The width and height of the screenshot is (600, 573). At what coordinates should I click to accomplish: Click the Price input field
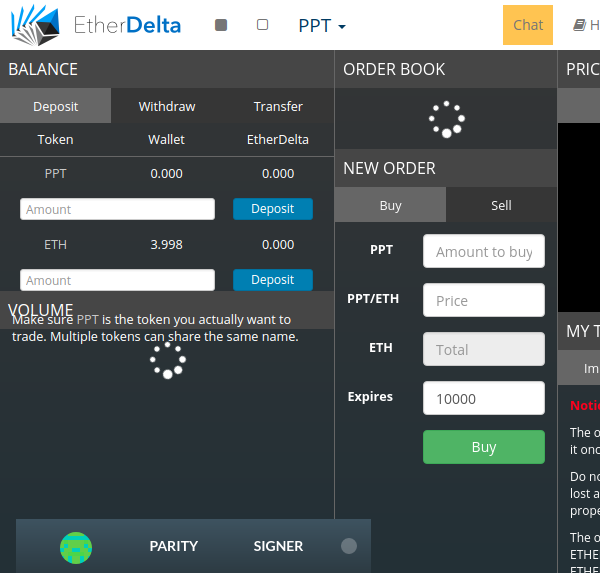[484, 300]
